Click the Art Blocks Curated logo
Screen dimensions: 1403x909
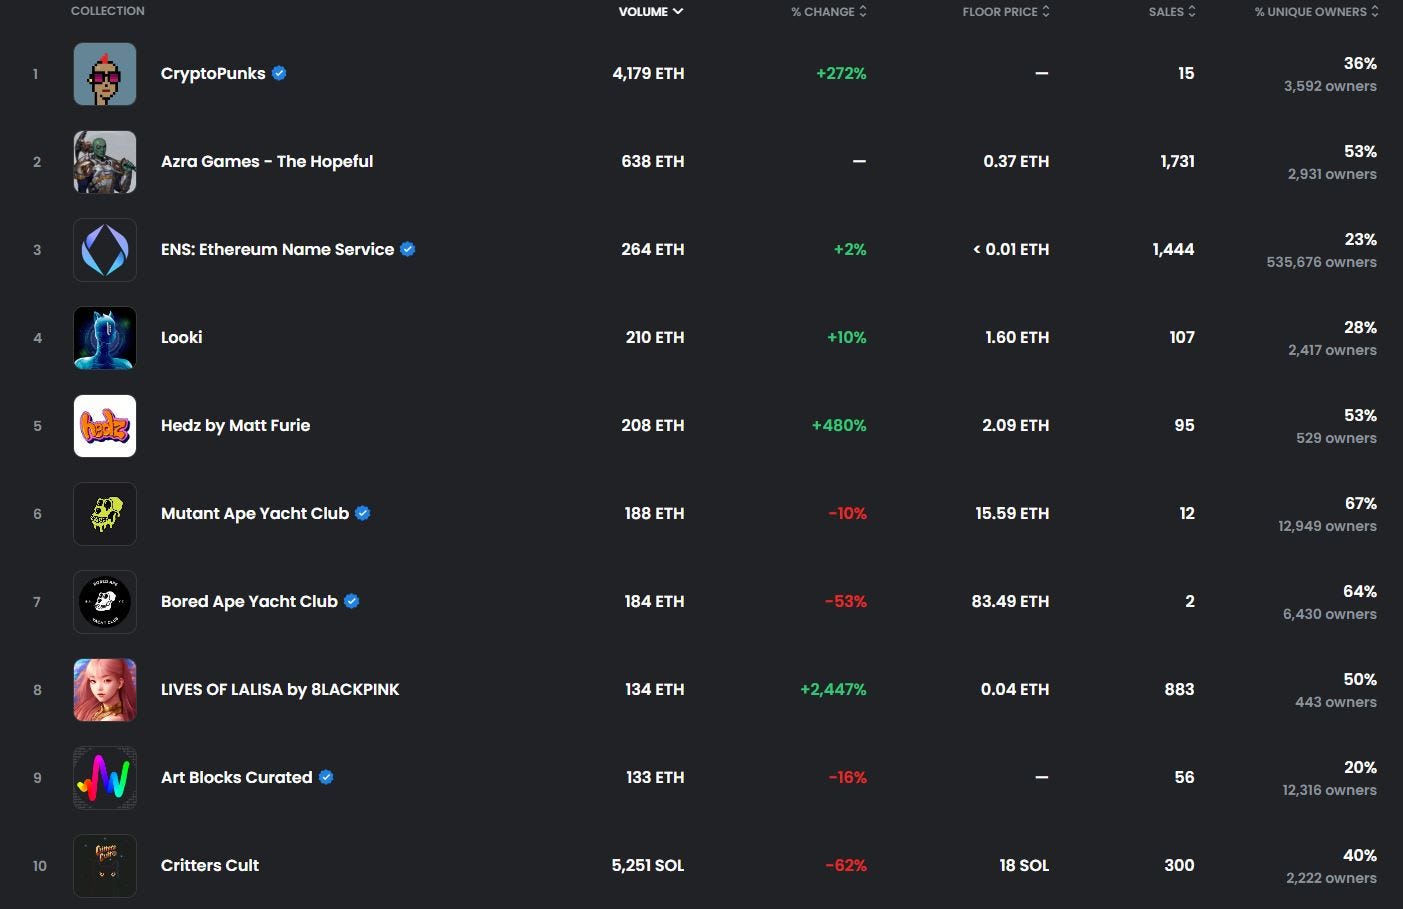pos(105,778)
